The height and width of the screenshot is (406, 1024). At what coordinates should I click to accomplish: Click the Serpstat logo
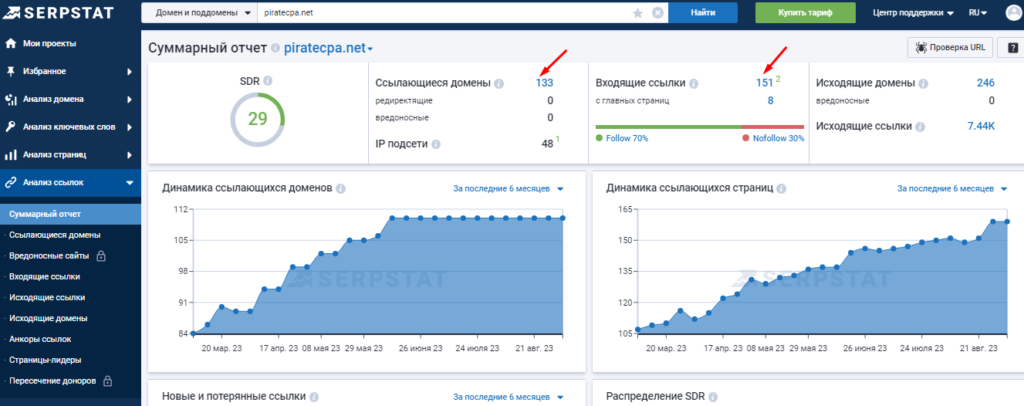tap(57, 12)
